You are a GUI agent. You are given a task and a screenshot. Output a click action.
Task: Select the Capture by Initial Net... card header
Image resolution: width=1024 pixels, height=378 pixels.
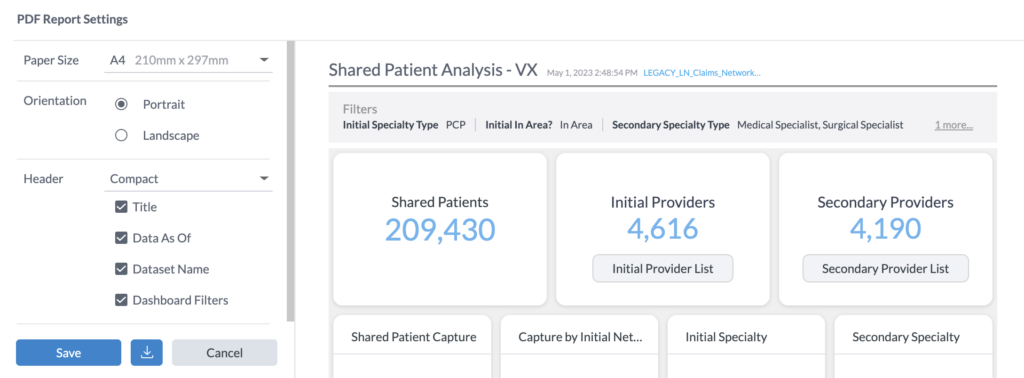(580, 337)
